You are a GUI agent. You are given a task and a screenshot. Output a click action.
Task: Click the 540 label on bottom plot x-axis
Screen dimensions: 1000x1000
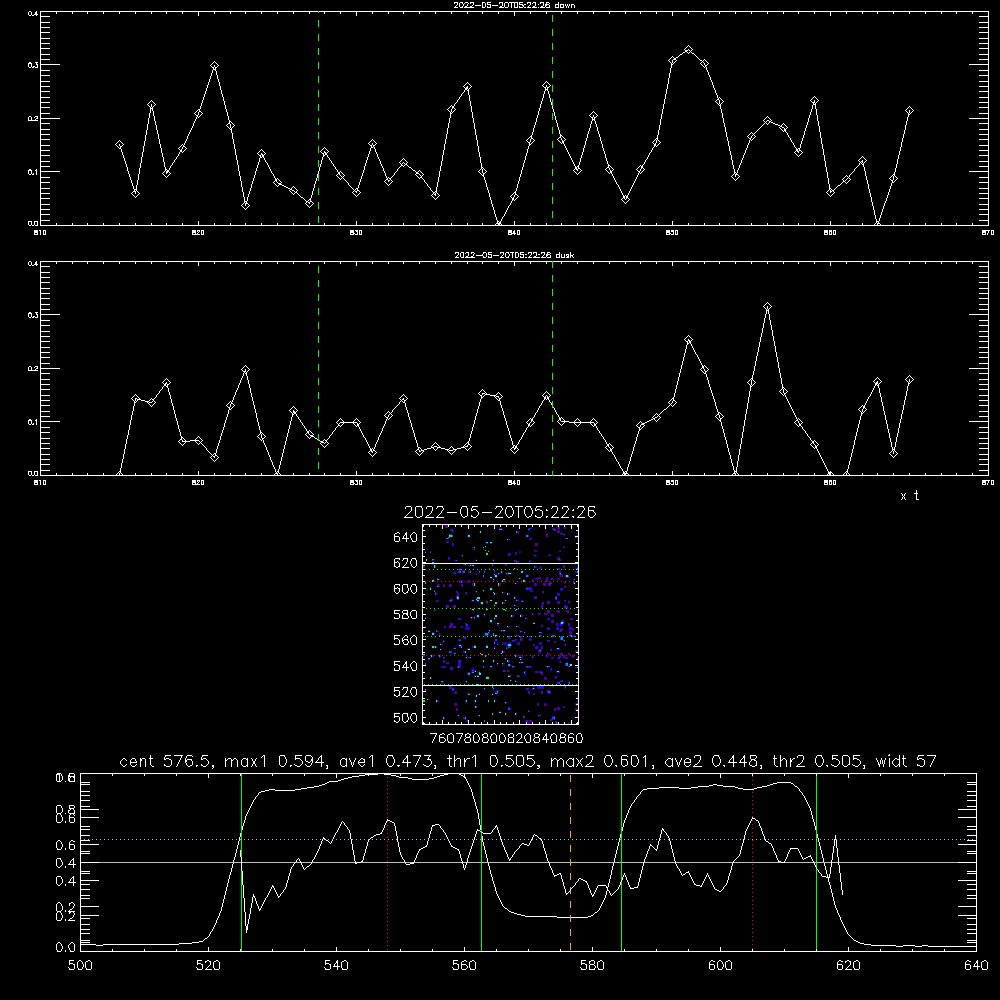point(336,966)
